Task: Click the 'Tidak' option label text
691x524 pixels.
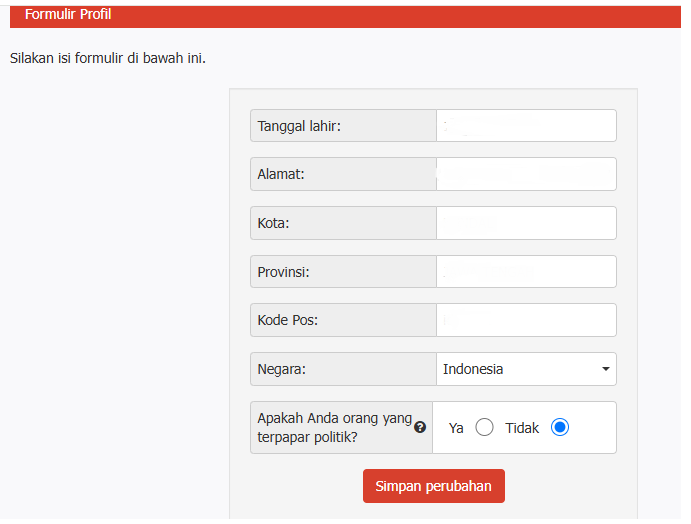Action: [522, 428]
